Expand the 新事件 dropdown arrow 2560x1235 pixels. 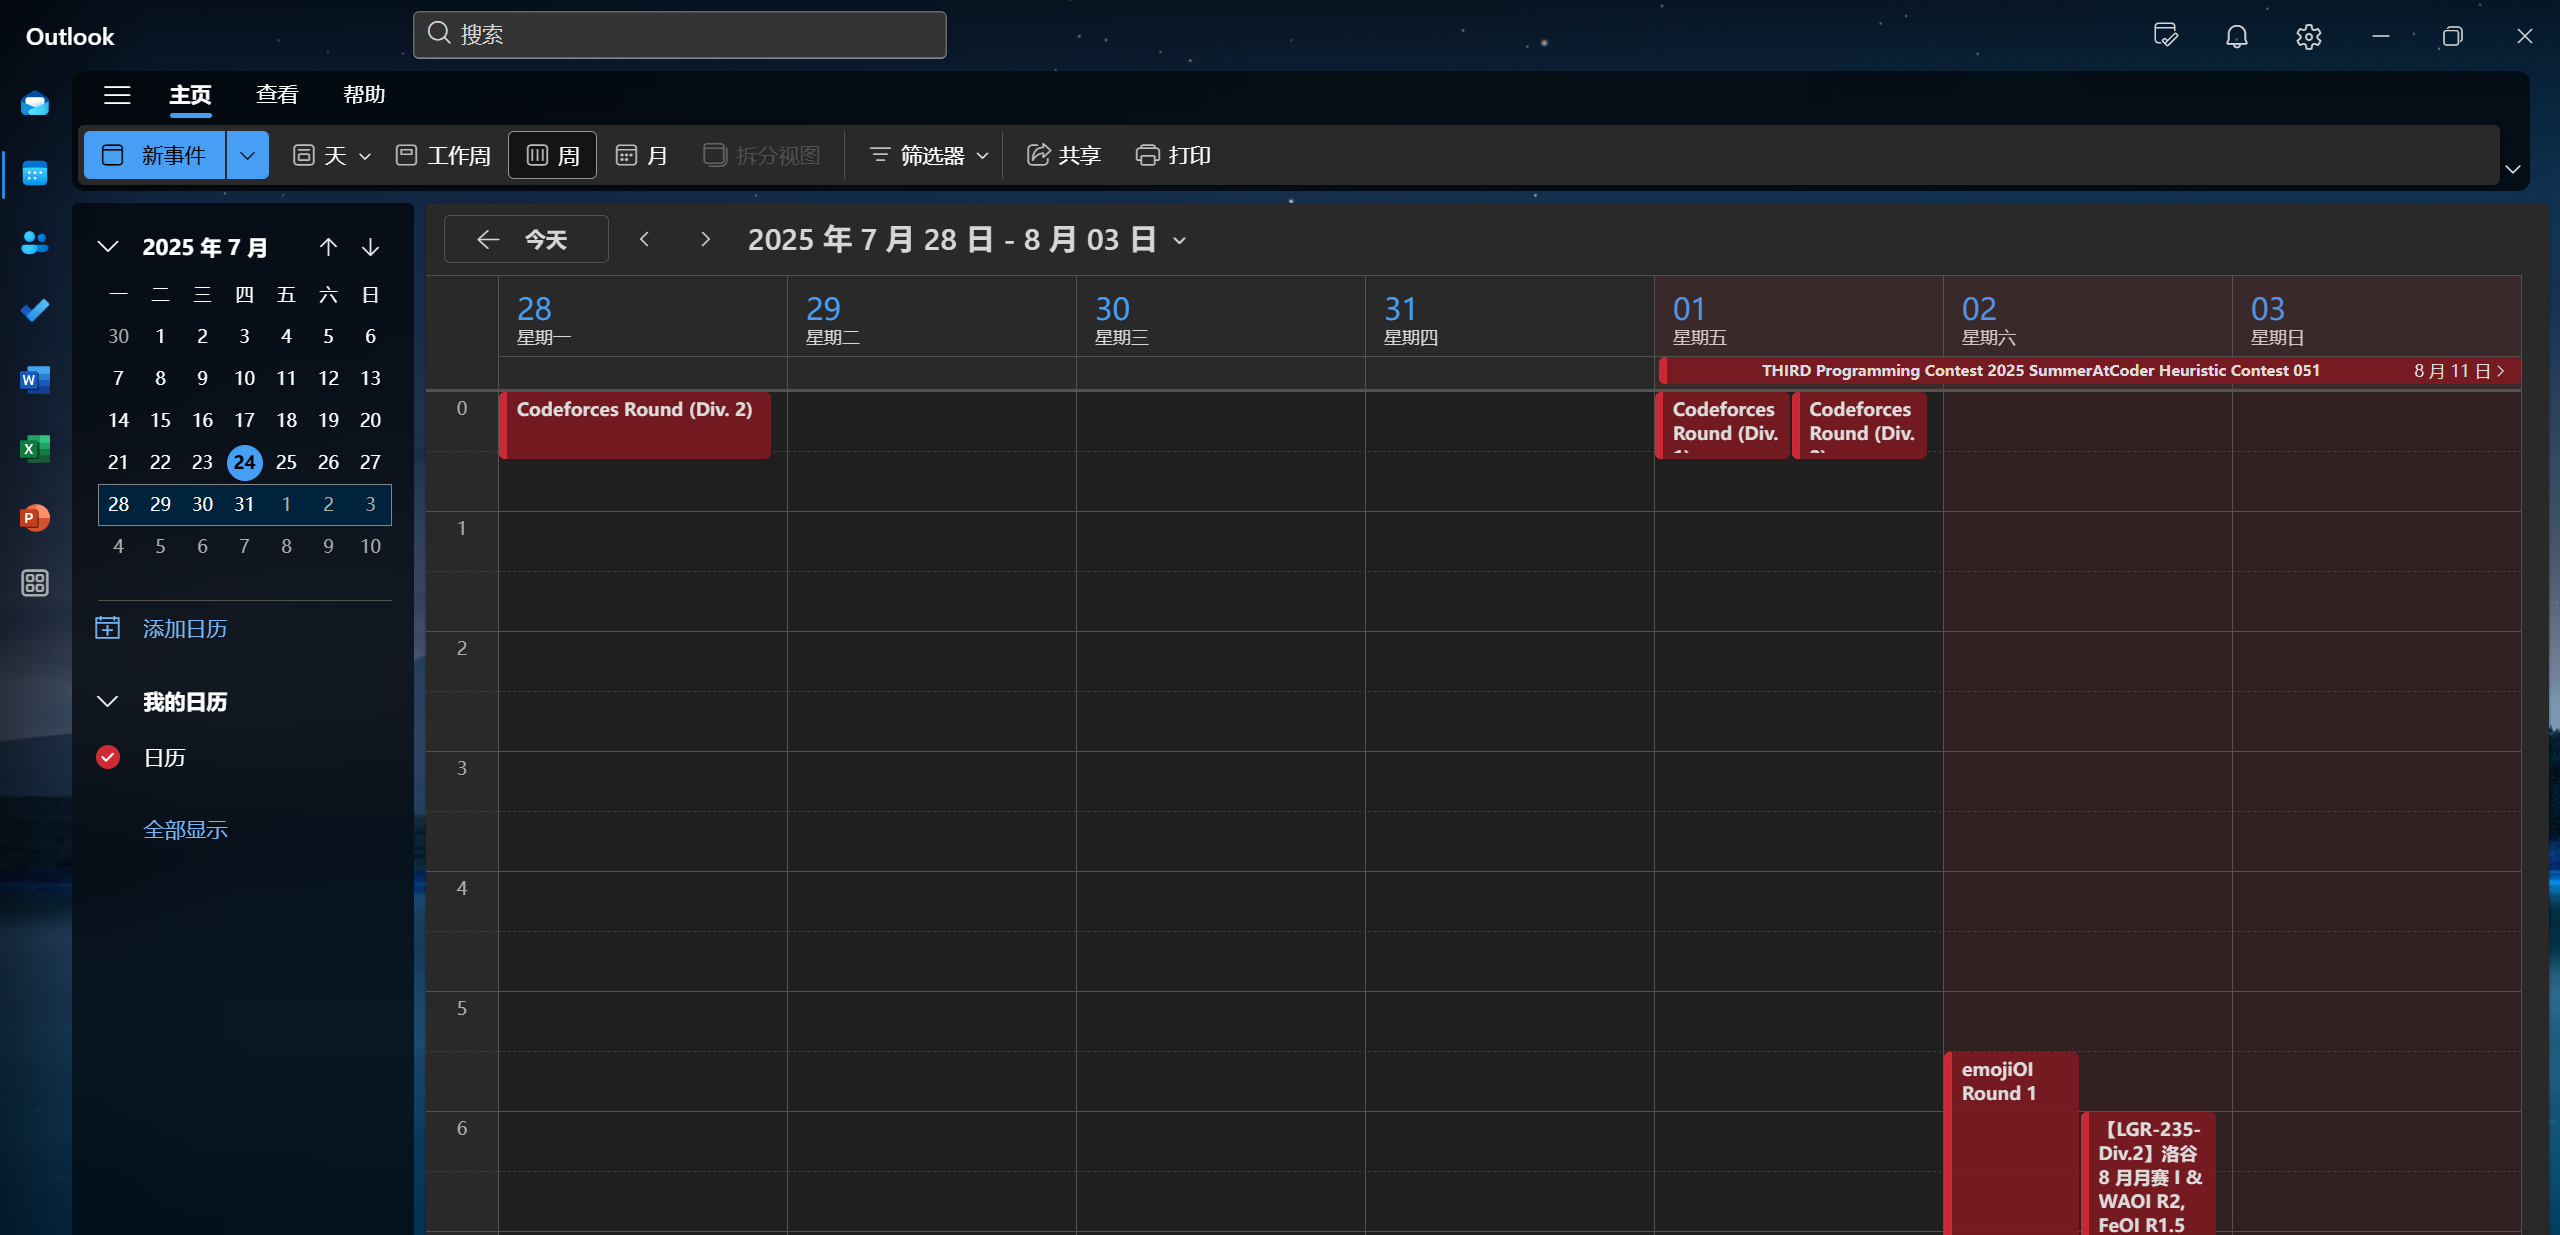247,155
